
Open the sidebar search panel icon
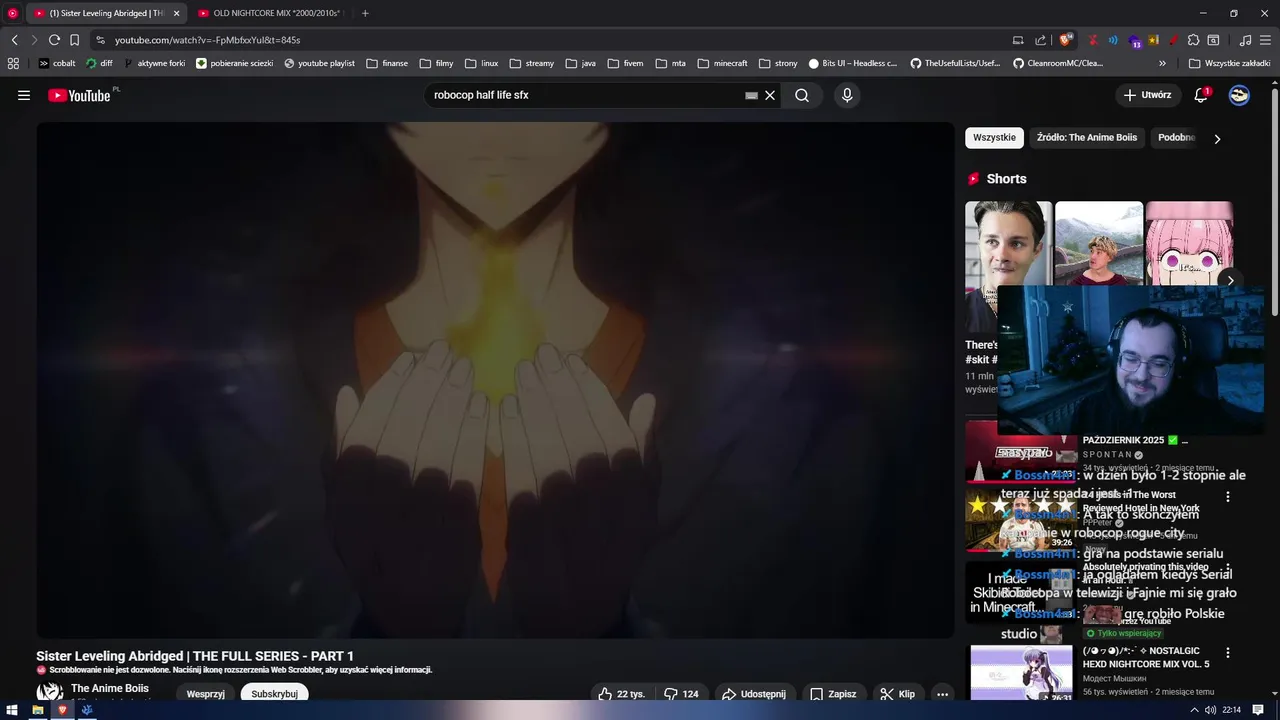coord(1213,40)
